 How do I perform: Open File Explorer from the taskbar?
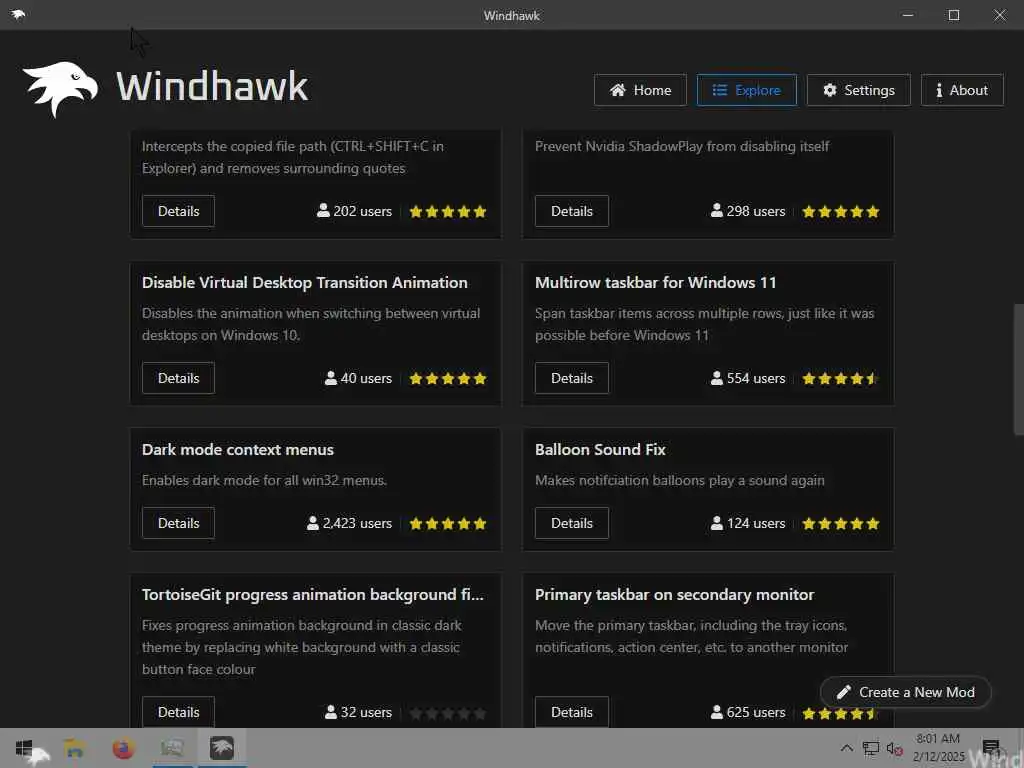click(74, 748)
